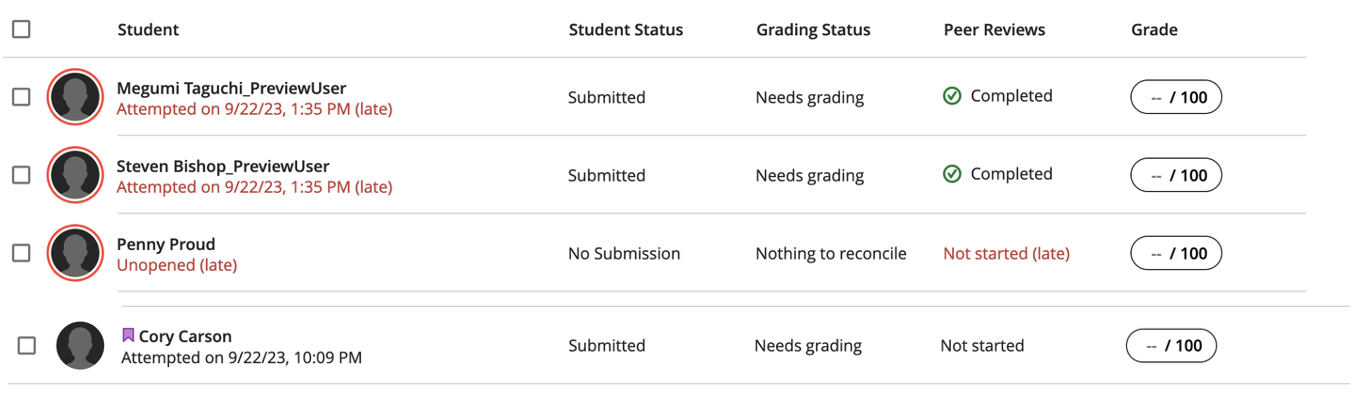
Task: Tick the select-all checkbox in header
Action: [21, 29]
